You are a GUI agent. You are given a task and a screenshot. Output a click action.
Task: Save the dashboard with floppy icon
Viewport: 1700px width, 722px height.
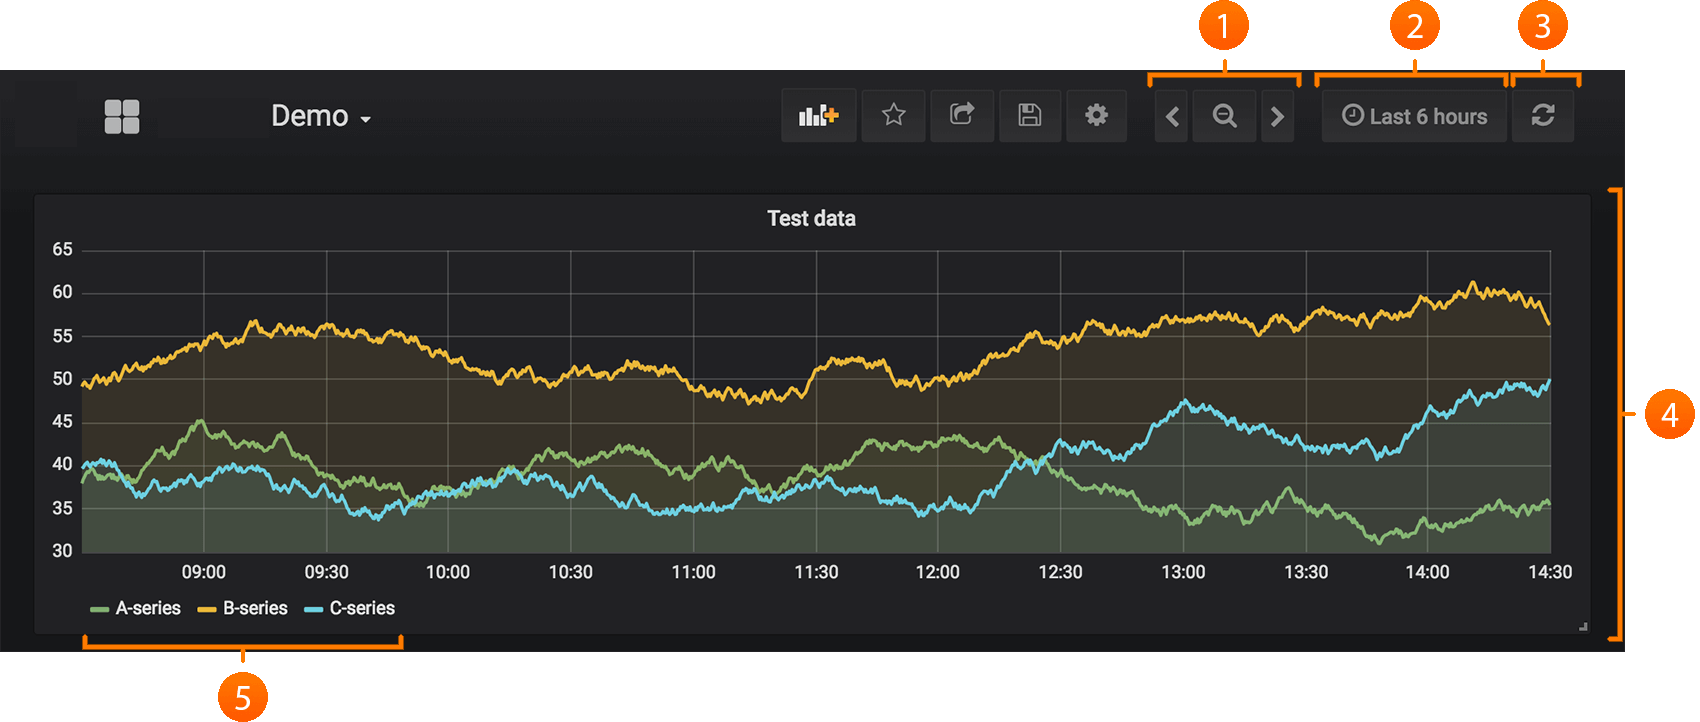pyautogui.click(x=1030, y=116)
